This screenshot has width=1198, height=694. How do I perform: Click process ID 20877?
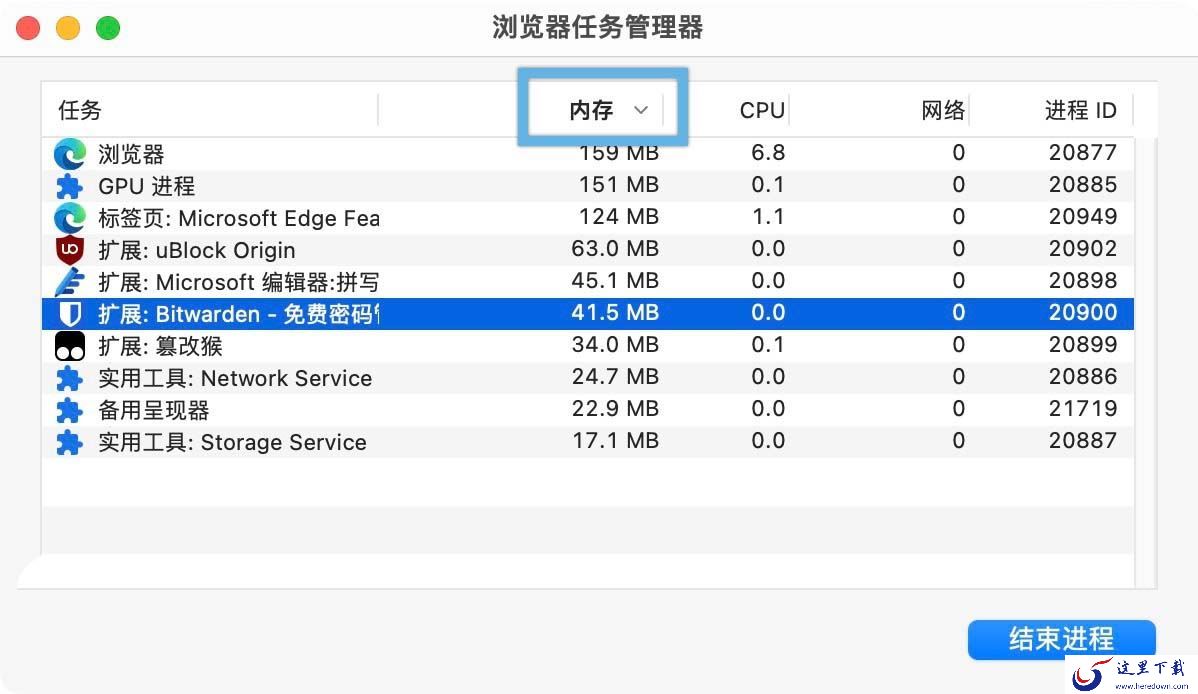pos(1083,153)
